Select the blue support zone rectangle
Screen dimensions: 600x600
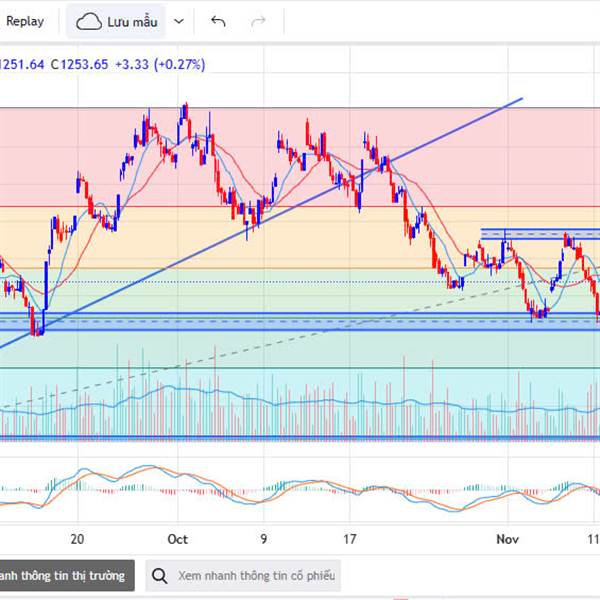pos(300,321)
